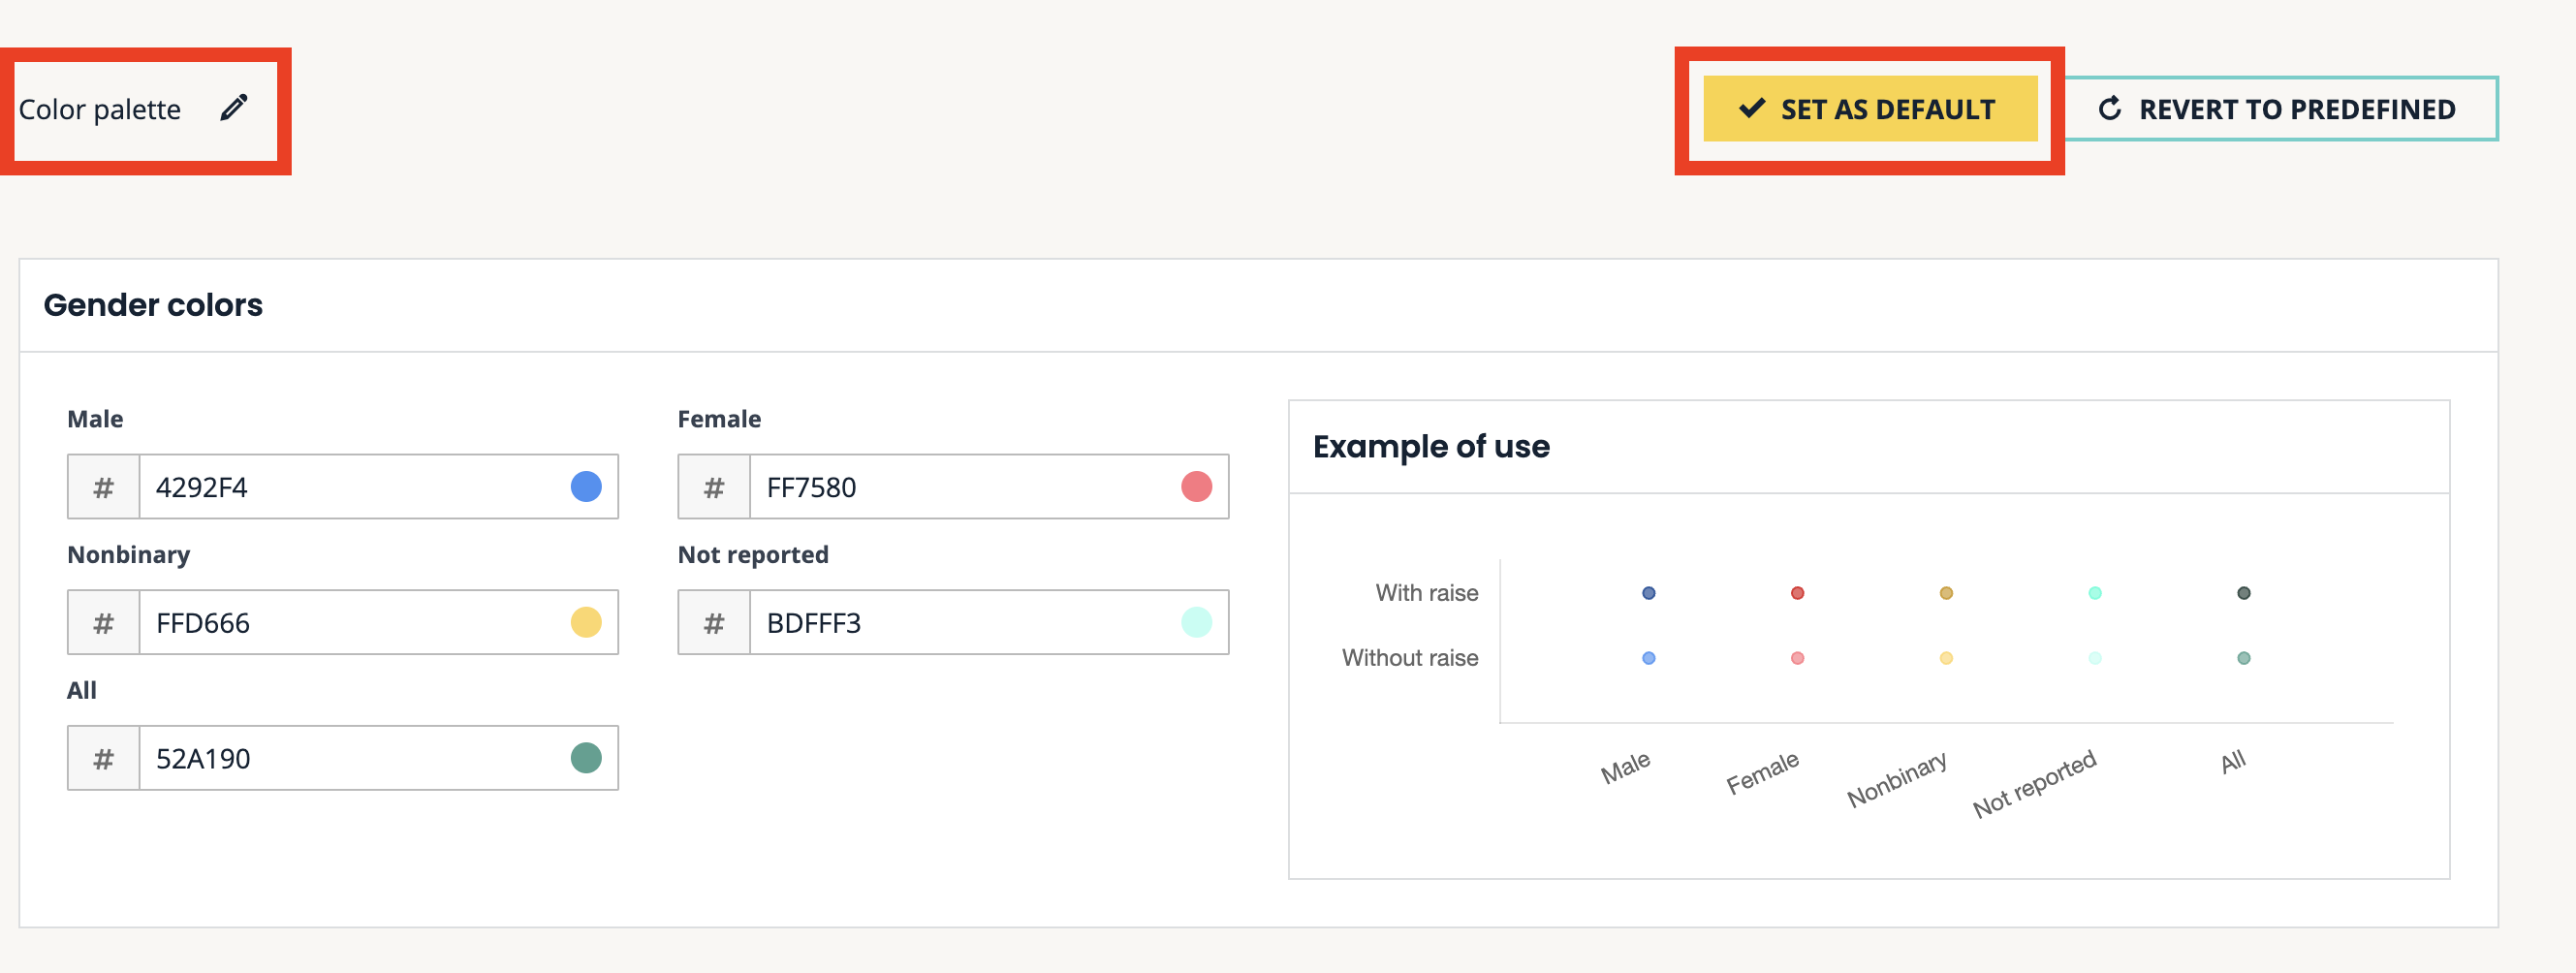Image resolution: width=2576 pixels, height=973 pixels.
Task: Click Revert to Predefined button
Action: click(2280, 109)
